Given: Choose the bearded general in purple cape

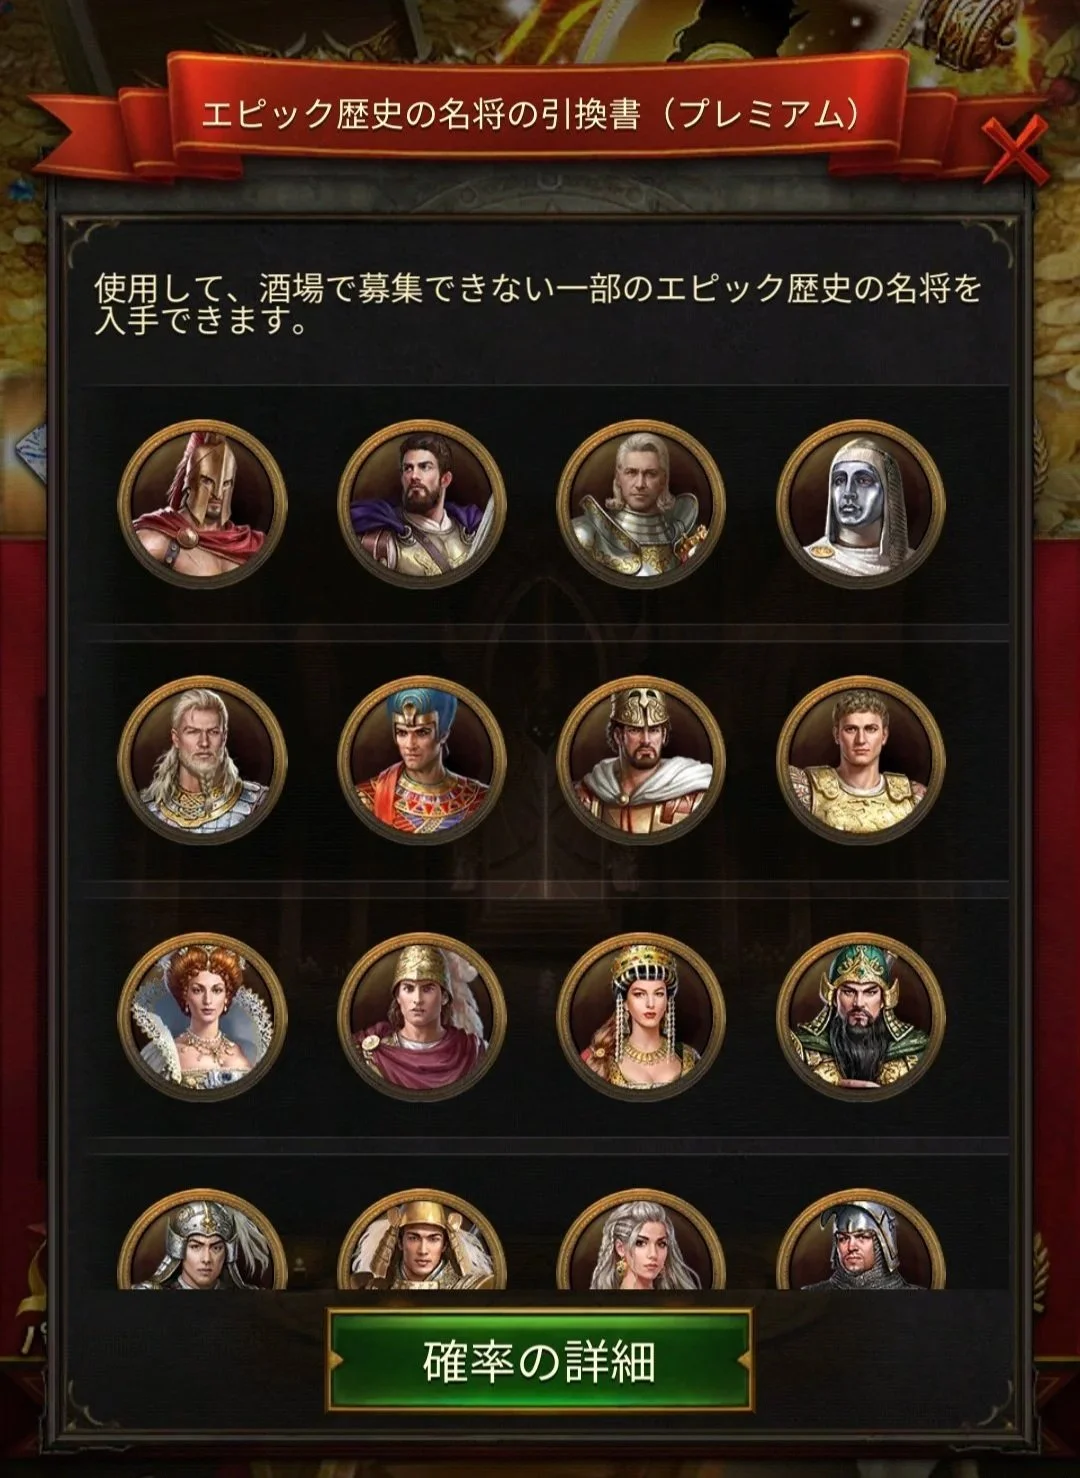Looking at the screenshot, I should pos(422,503).
